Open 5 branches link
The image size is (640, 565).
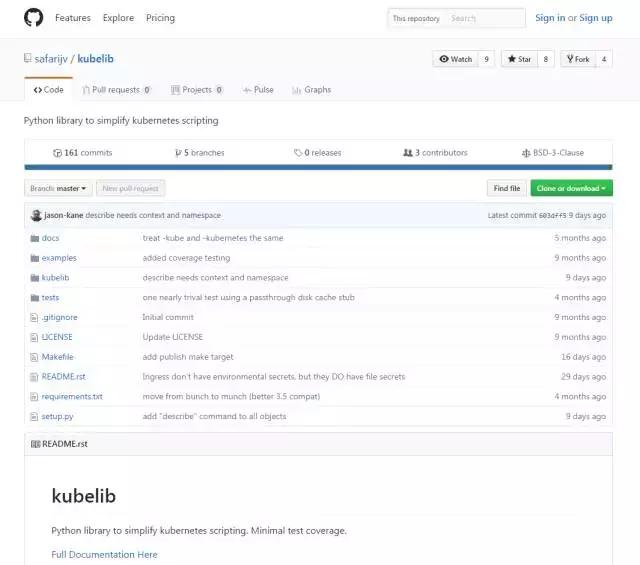click(200, 153)
